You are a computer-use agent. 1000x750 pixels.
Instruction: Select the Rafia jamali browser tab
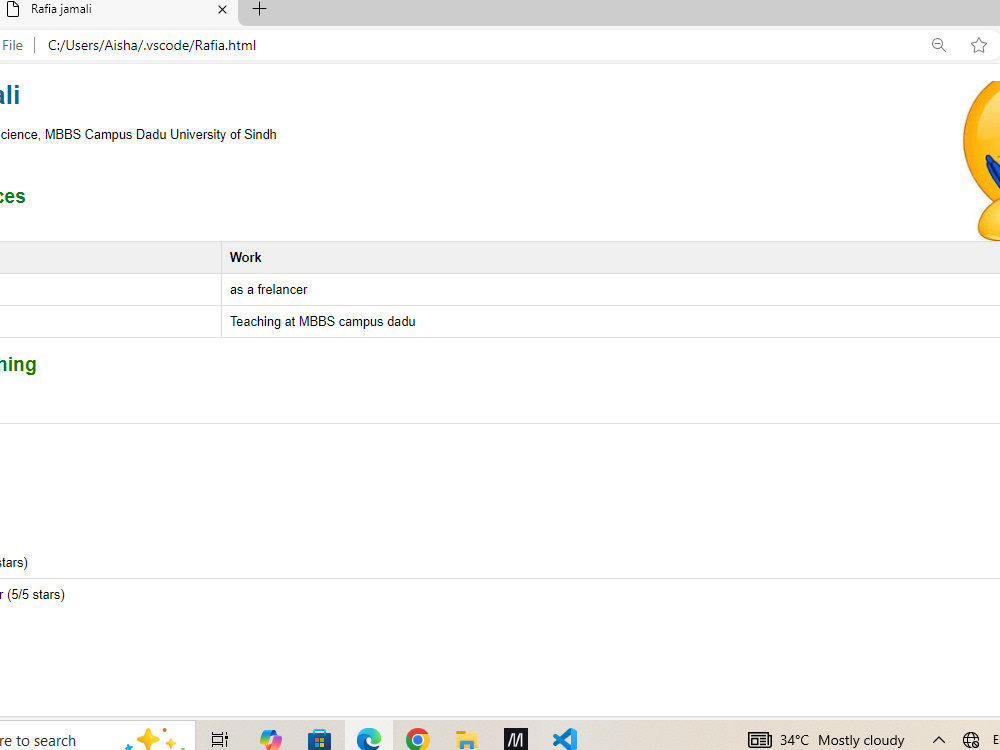tap(118, 11)
